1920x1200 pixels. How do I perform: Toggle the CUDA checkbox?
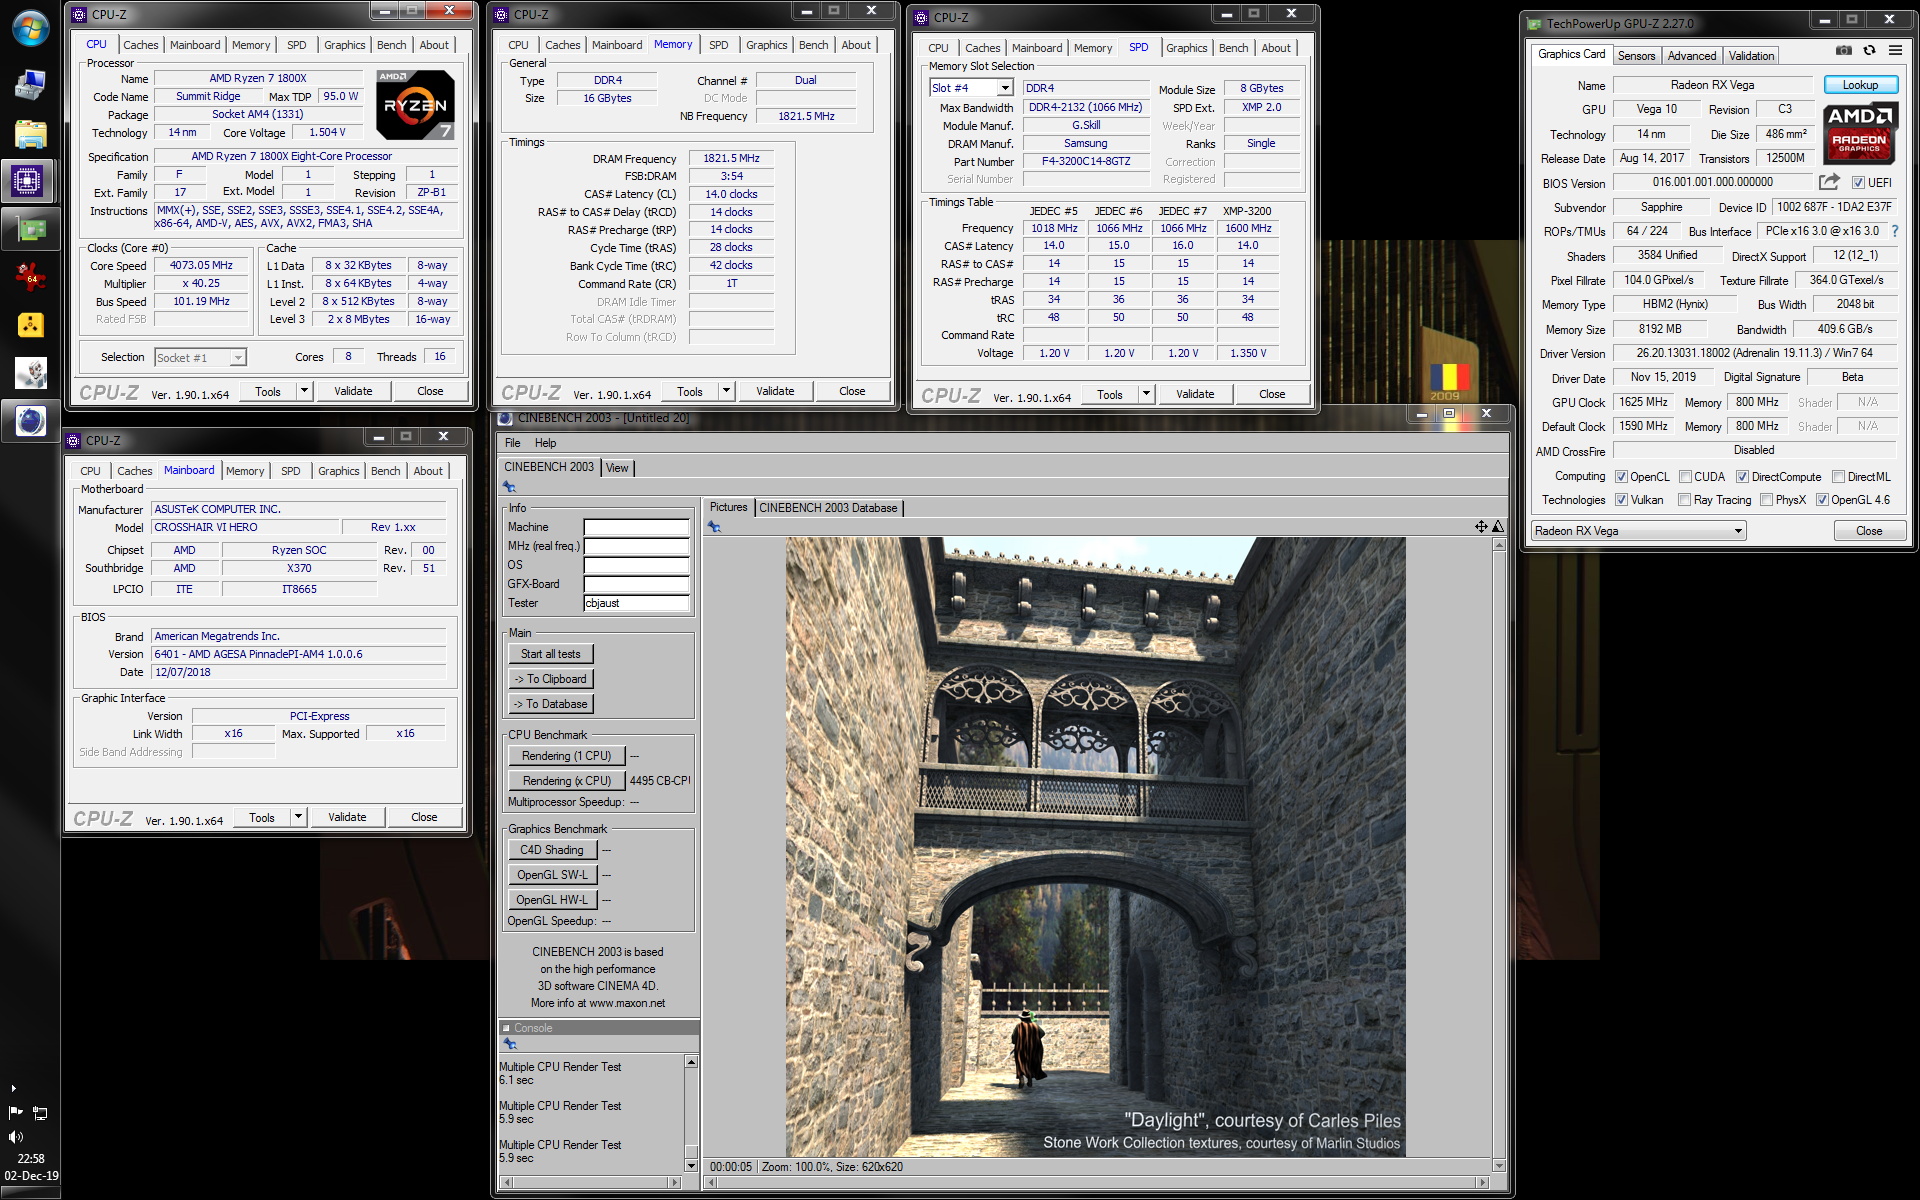click(1685, 477)
